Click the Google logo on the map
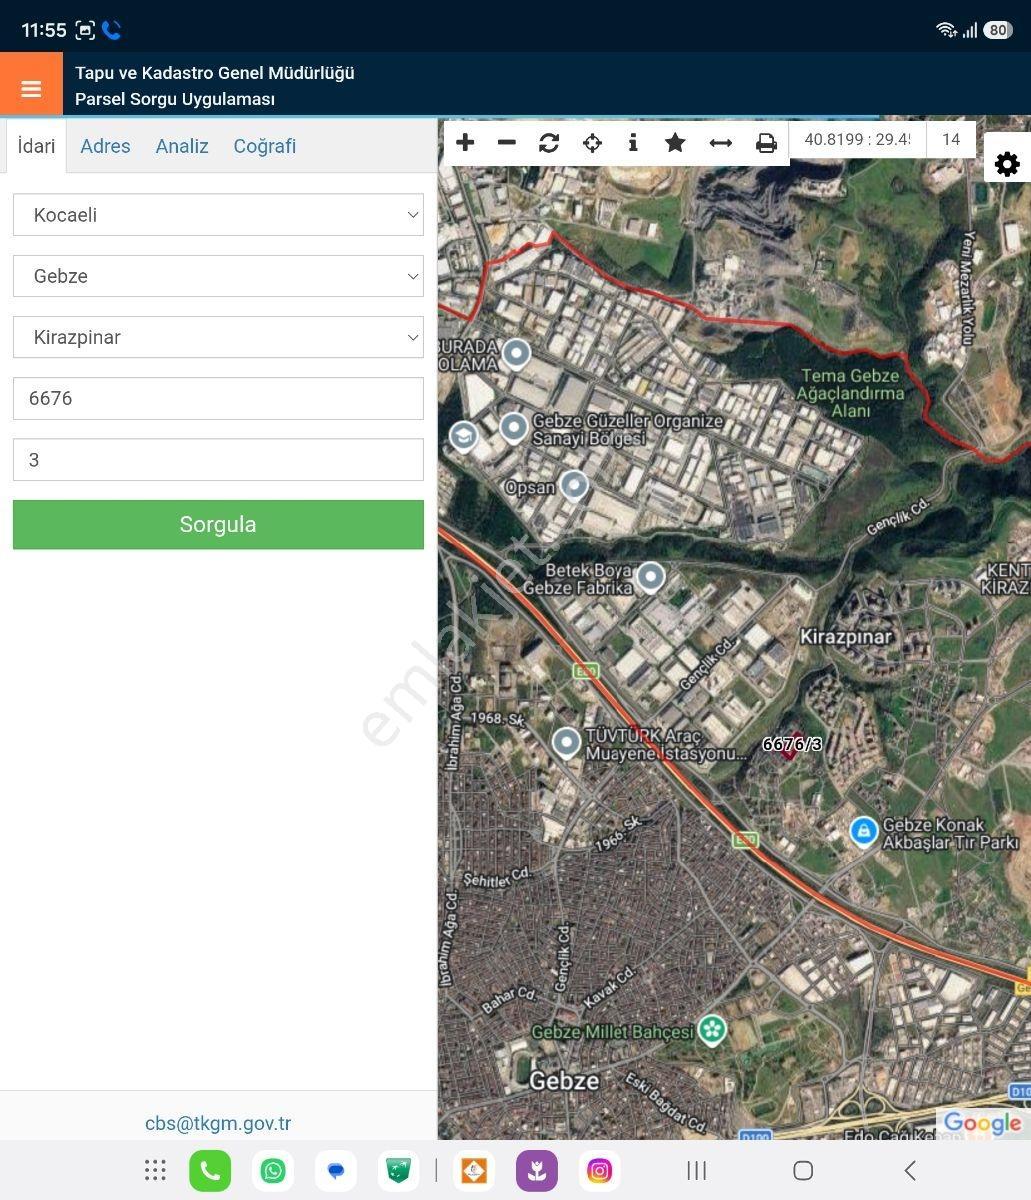The image size is (1031, 1200). pos(982,1123)
